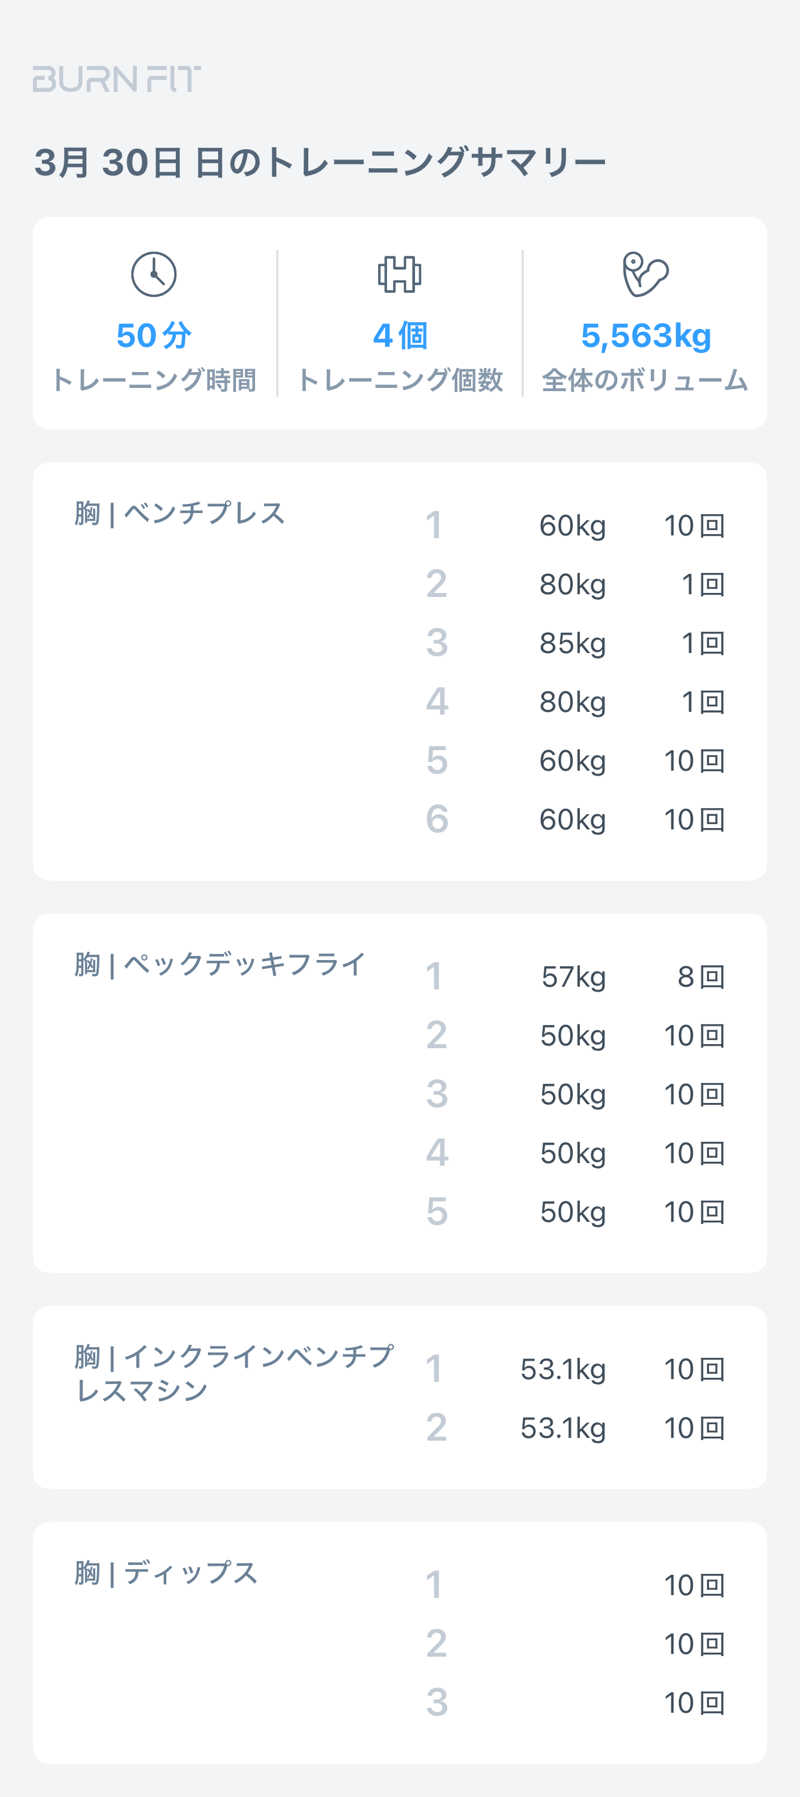Open the ディップス exercise title
800x1797 pixels.
point(166,1573)
